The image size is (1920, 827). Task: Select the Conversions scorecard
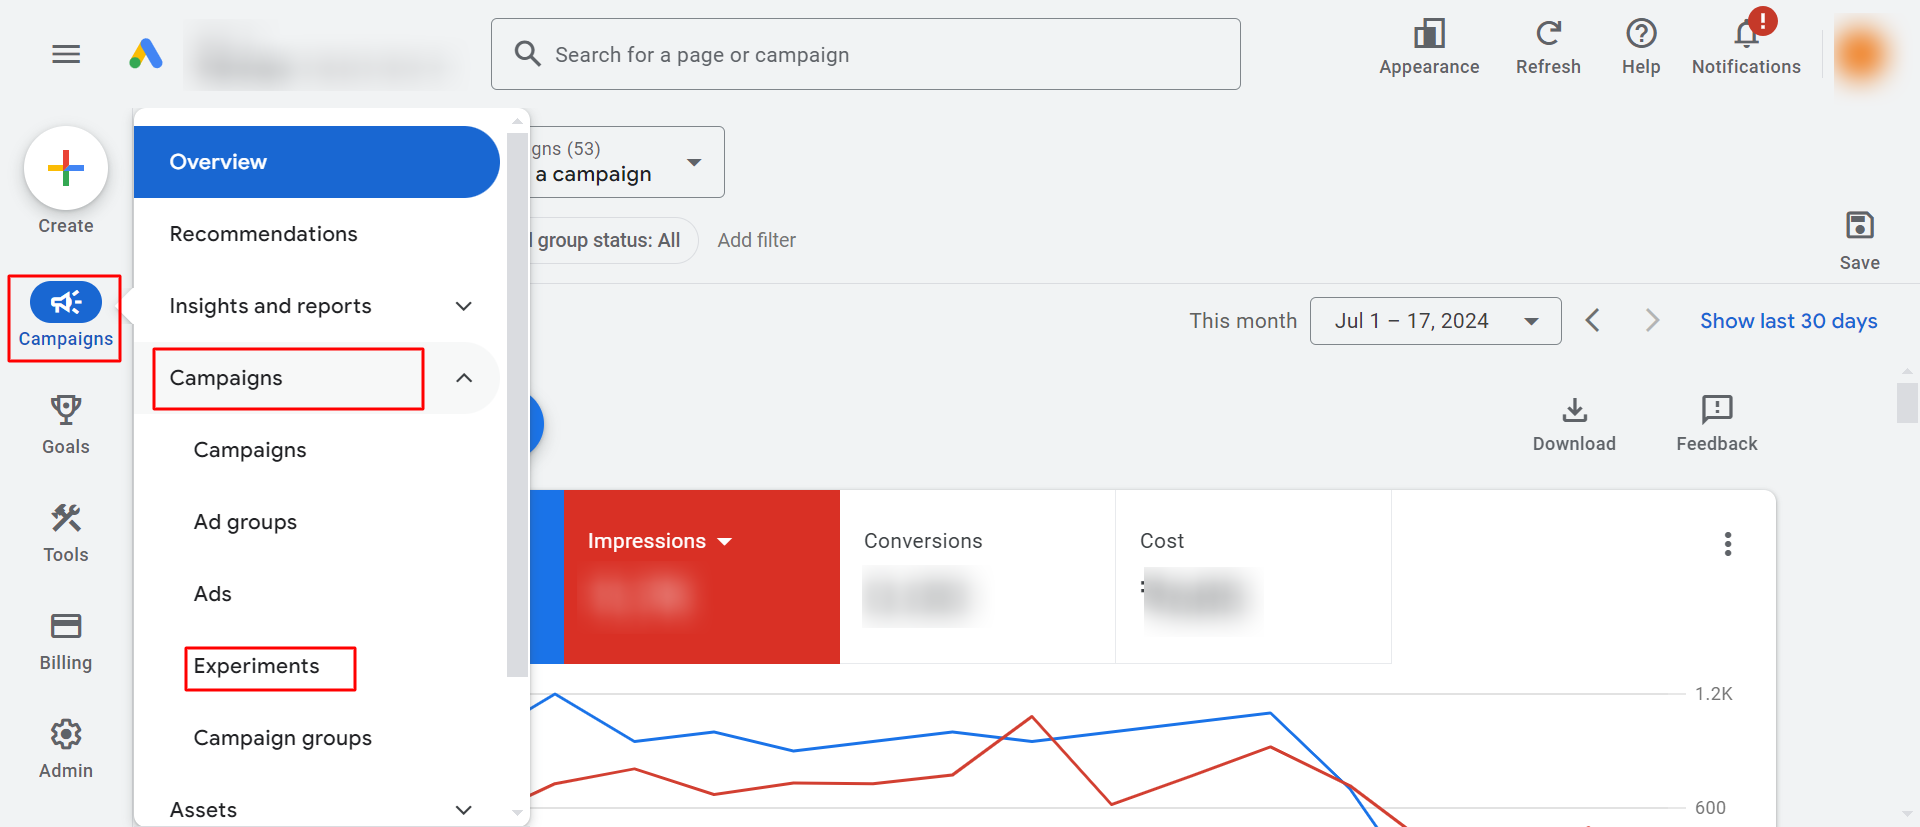click(977, 577)
